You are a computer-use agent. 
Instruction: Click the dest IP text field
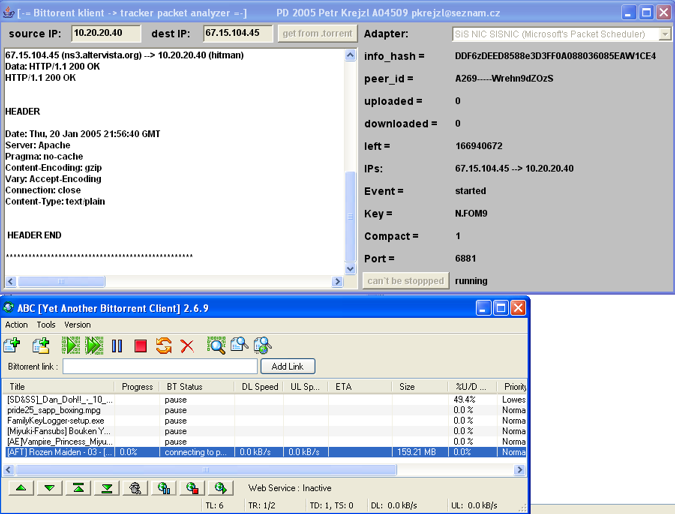tap(238, 33)
